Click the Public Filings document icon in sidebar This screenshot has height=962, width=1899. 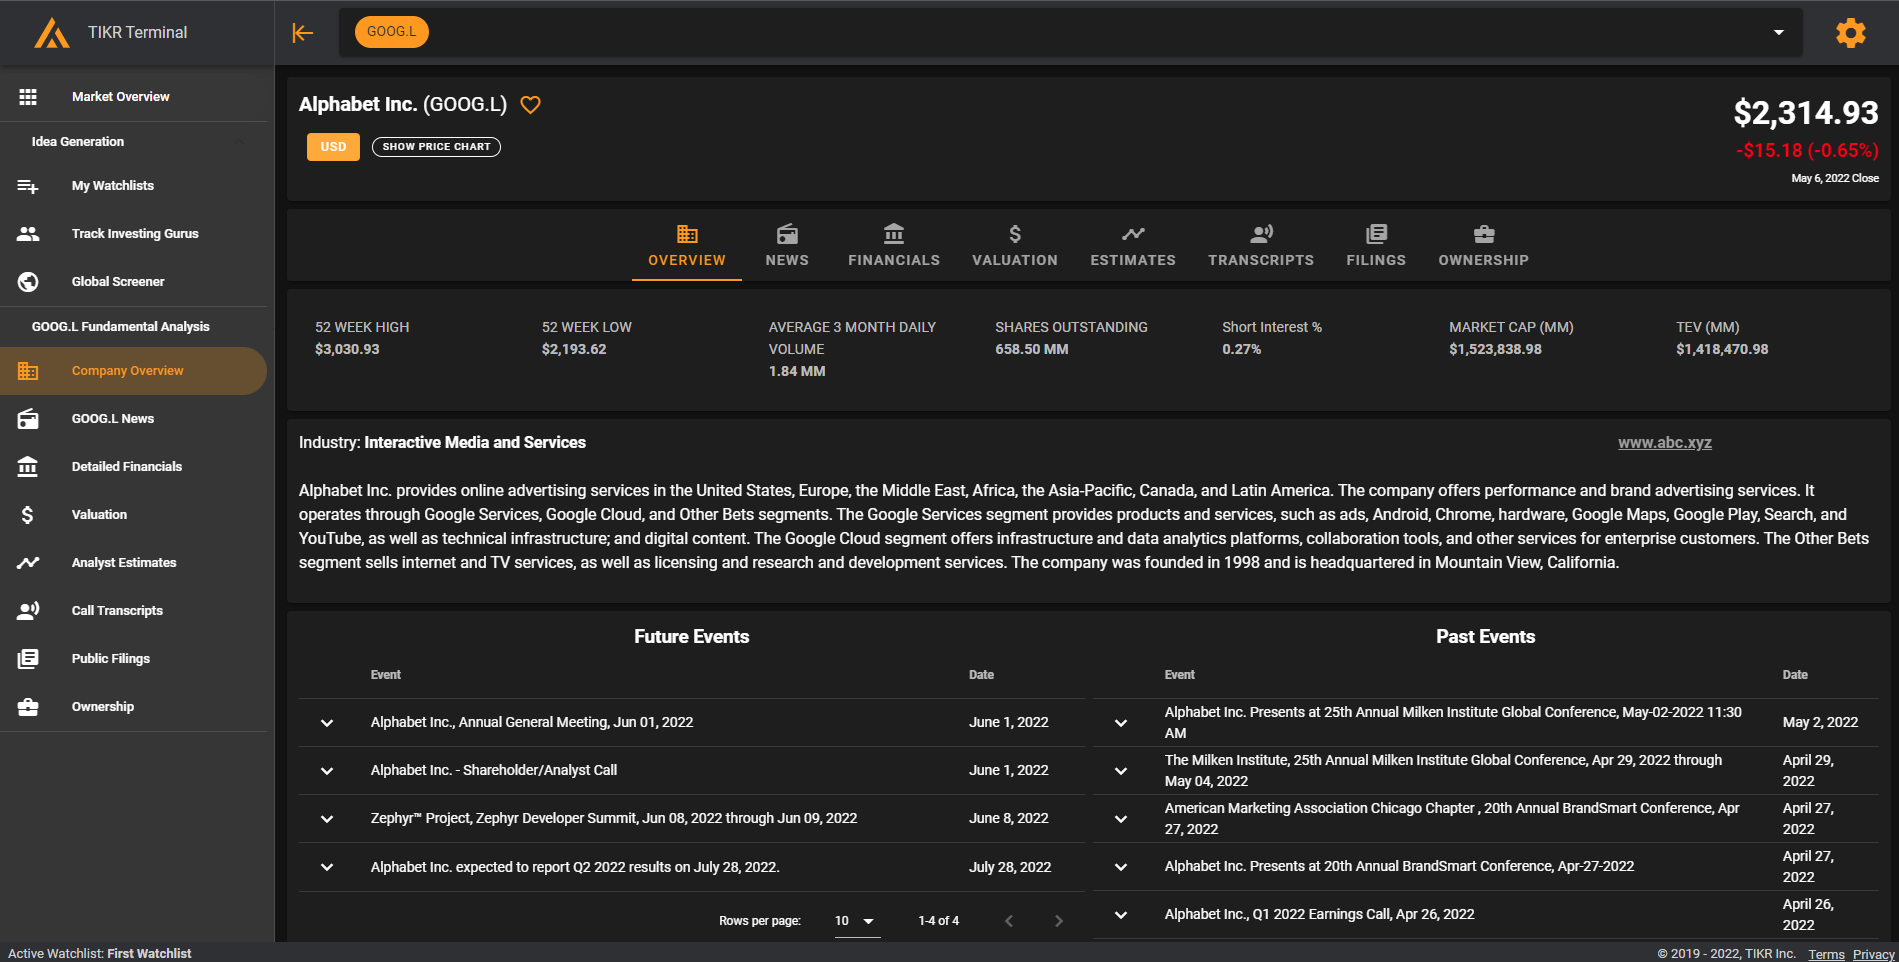point(28,659)
